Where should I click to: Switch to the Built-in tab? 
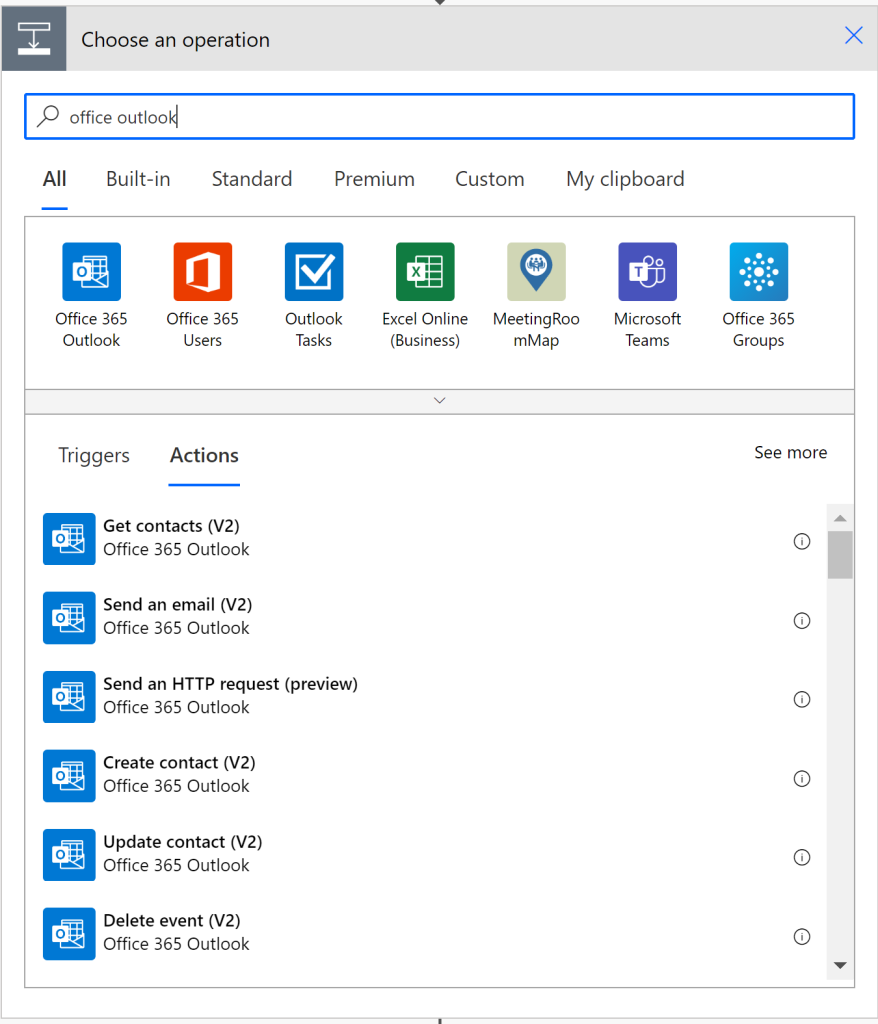(138, 179)
